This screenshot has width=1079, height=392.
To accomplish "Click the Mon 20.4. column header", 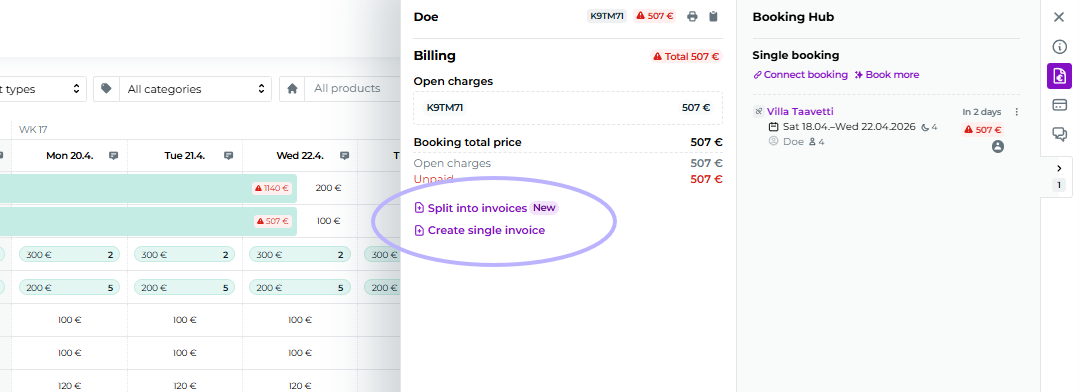I will coord(70,156).
